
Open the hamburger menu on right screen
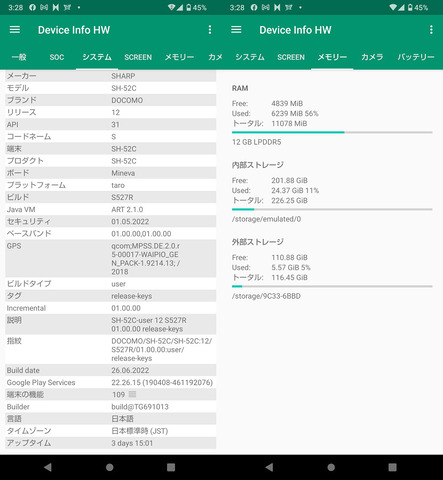click(x=236, y=30)
